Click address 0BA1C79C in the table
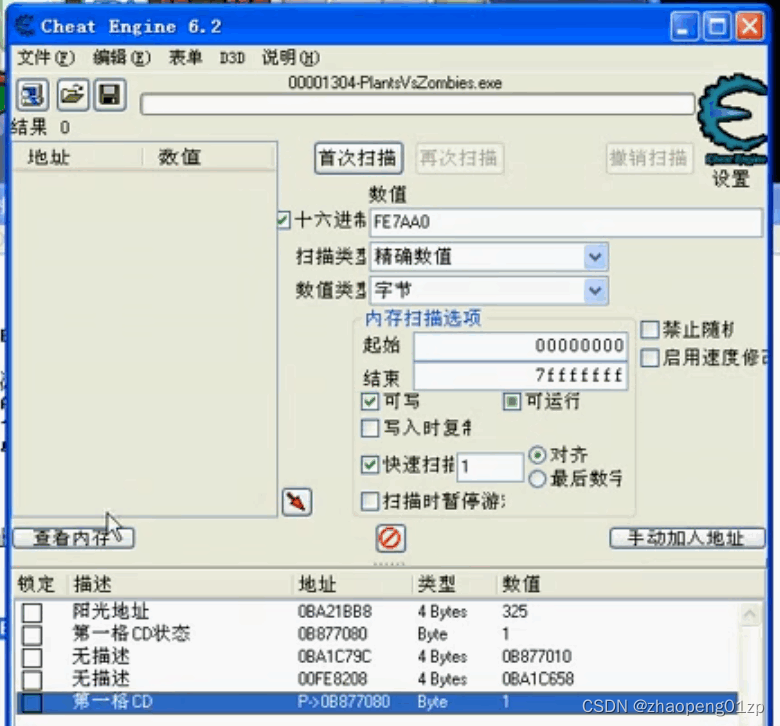The height and width of the screenshot is (726, 780). [334, 656]
